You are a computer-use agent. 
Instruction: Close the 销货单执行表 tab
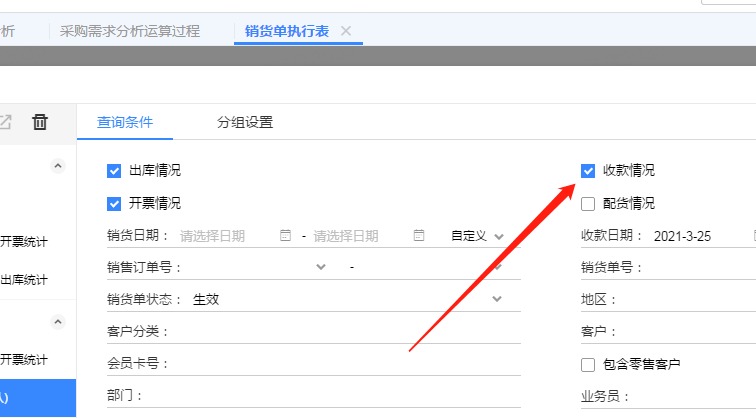click(346, 31)
